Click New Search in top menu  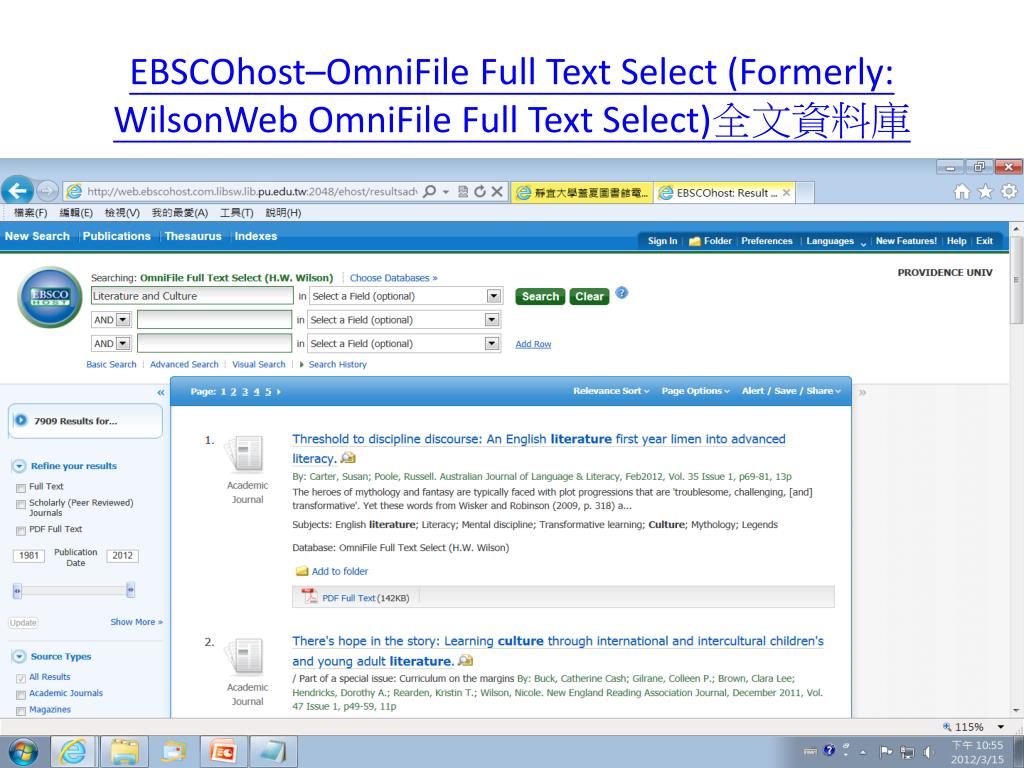click(37, 236)
